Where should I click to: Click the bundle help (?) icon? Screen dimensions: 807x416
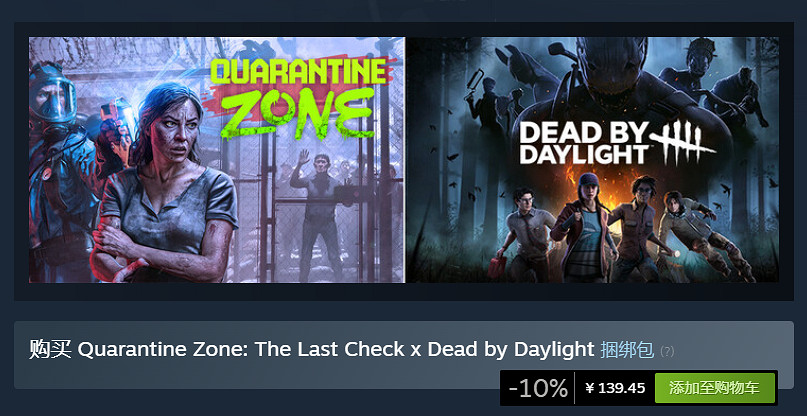pyautogui.click(x=667, y=352)
